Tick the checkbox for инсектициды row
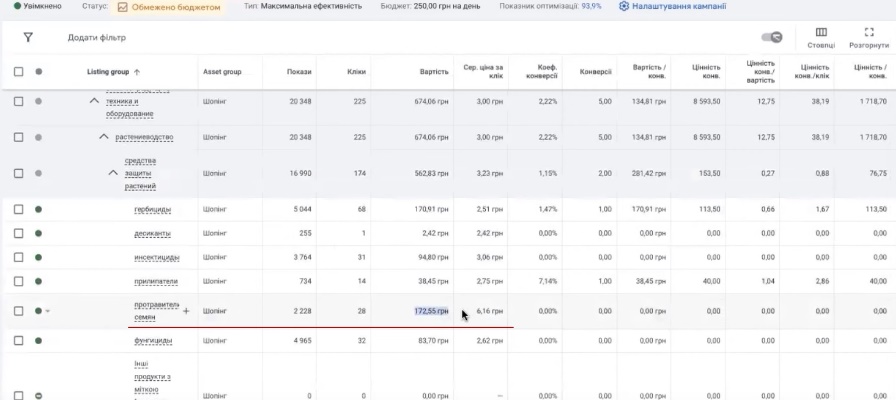This screenshot has height=400, width=896. coord(18,257)
